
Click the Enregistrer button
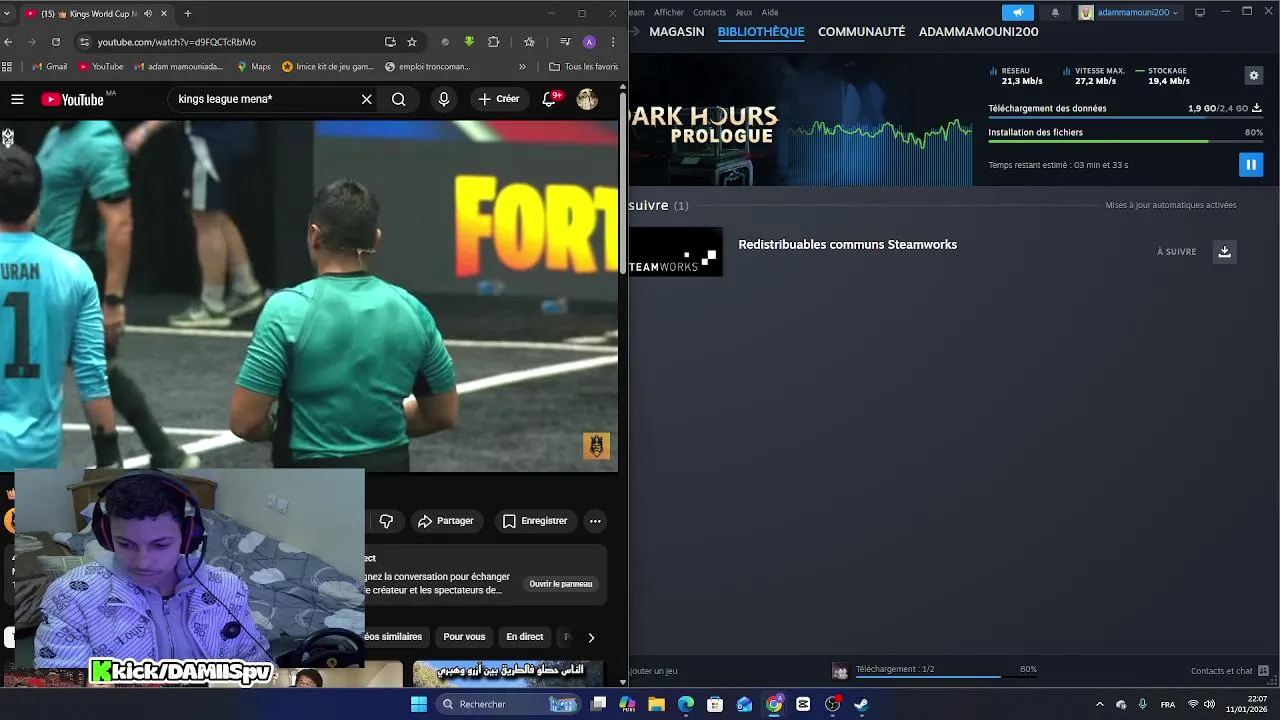click(535, 521)
